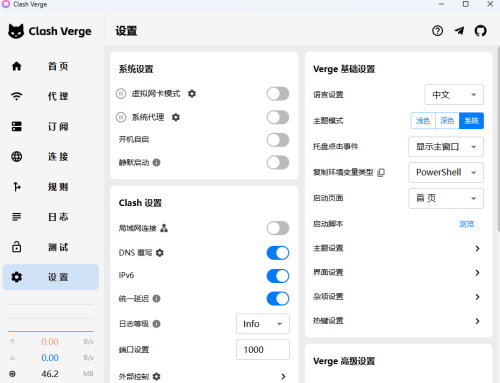Click copy icon beside 复制环境变量类型
The width and height of the screenshot is (500, 383).
click(x=381, y=172)
